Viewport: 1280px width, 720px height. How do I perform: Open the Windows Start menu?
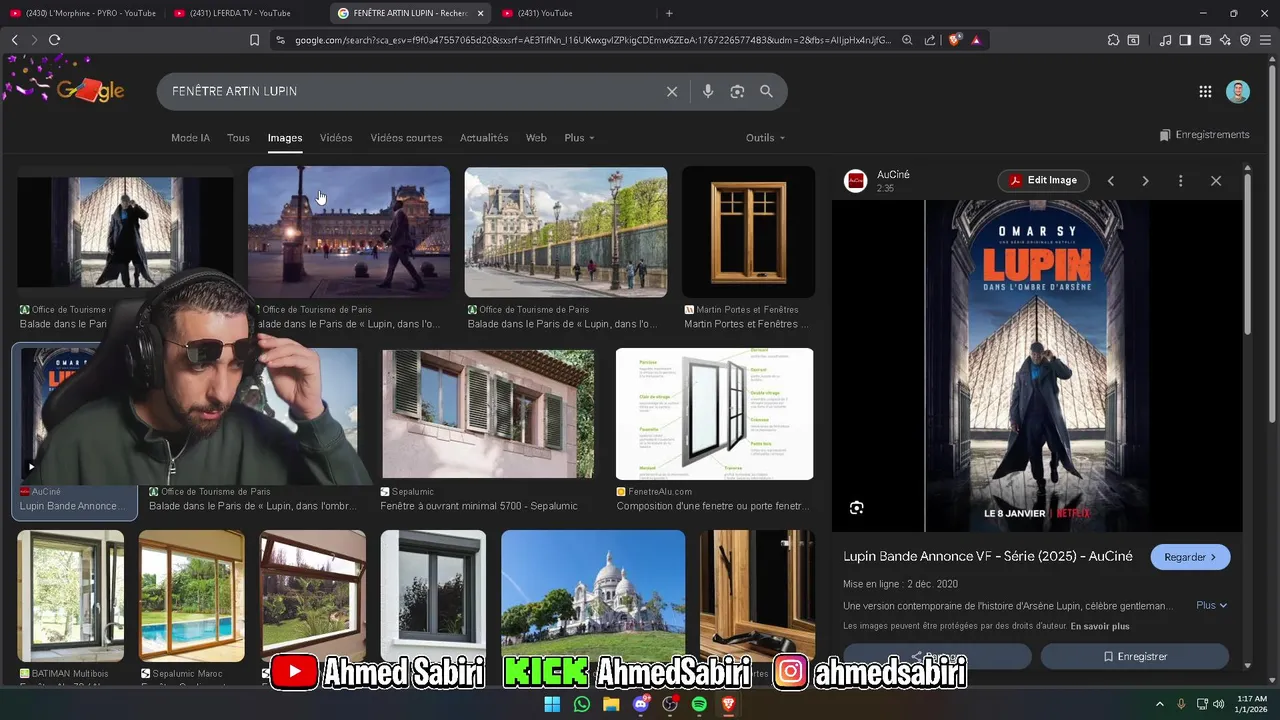tap(552, 704)
